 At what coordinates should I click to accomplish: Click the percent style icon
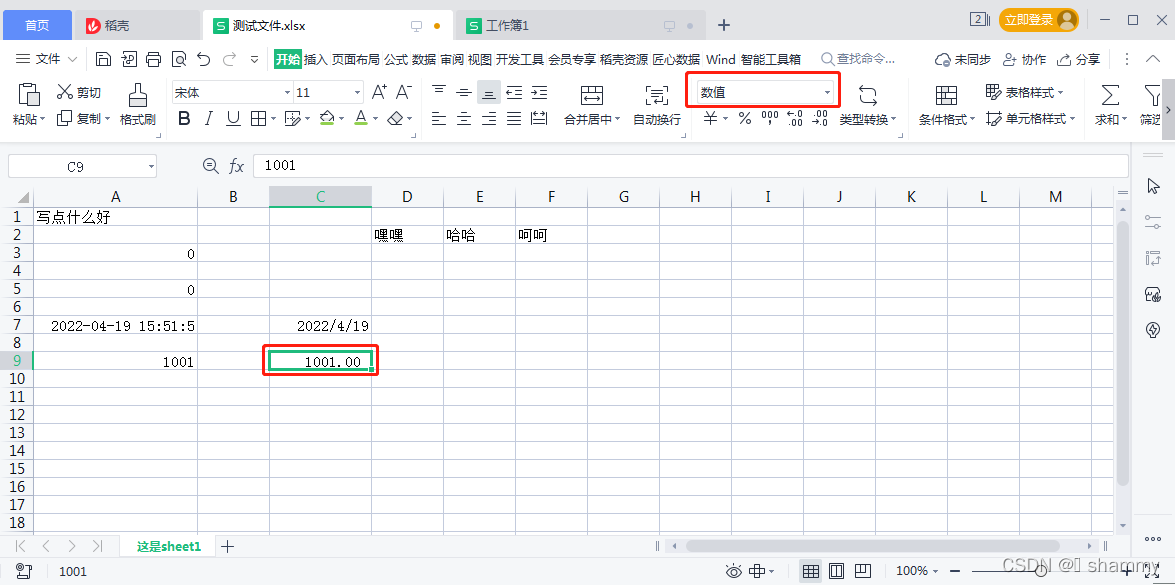click(x=745, y=118)
